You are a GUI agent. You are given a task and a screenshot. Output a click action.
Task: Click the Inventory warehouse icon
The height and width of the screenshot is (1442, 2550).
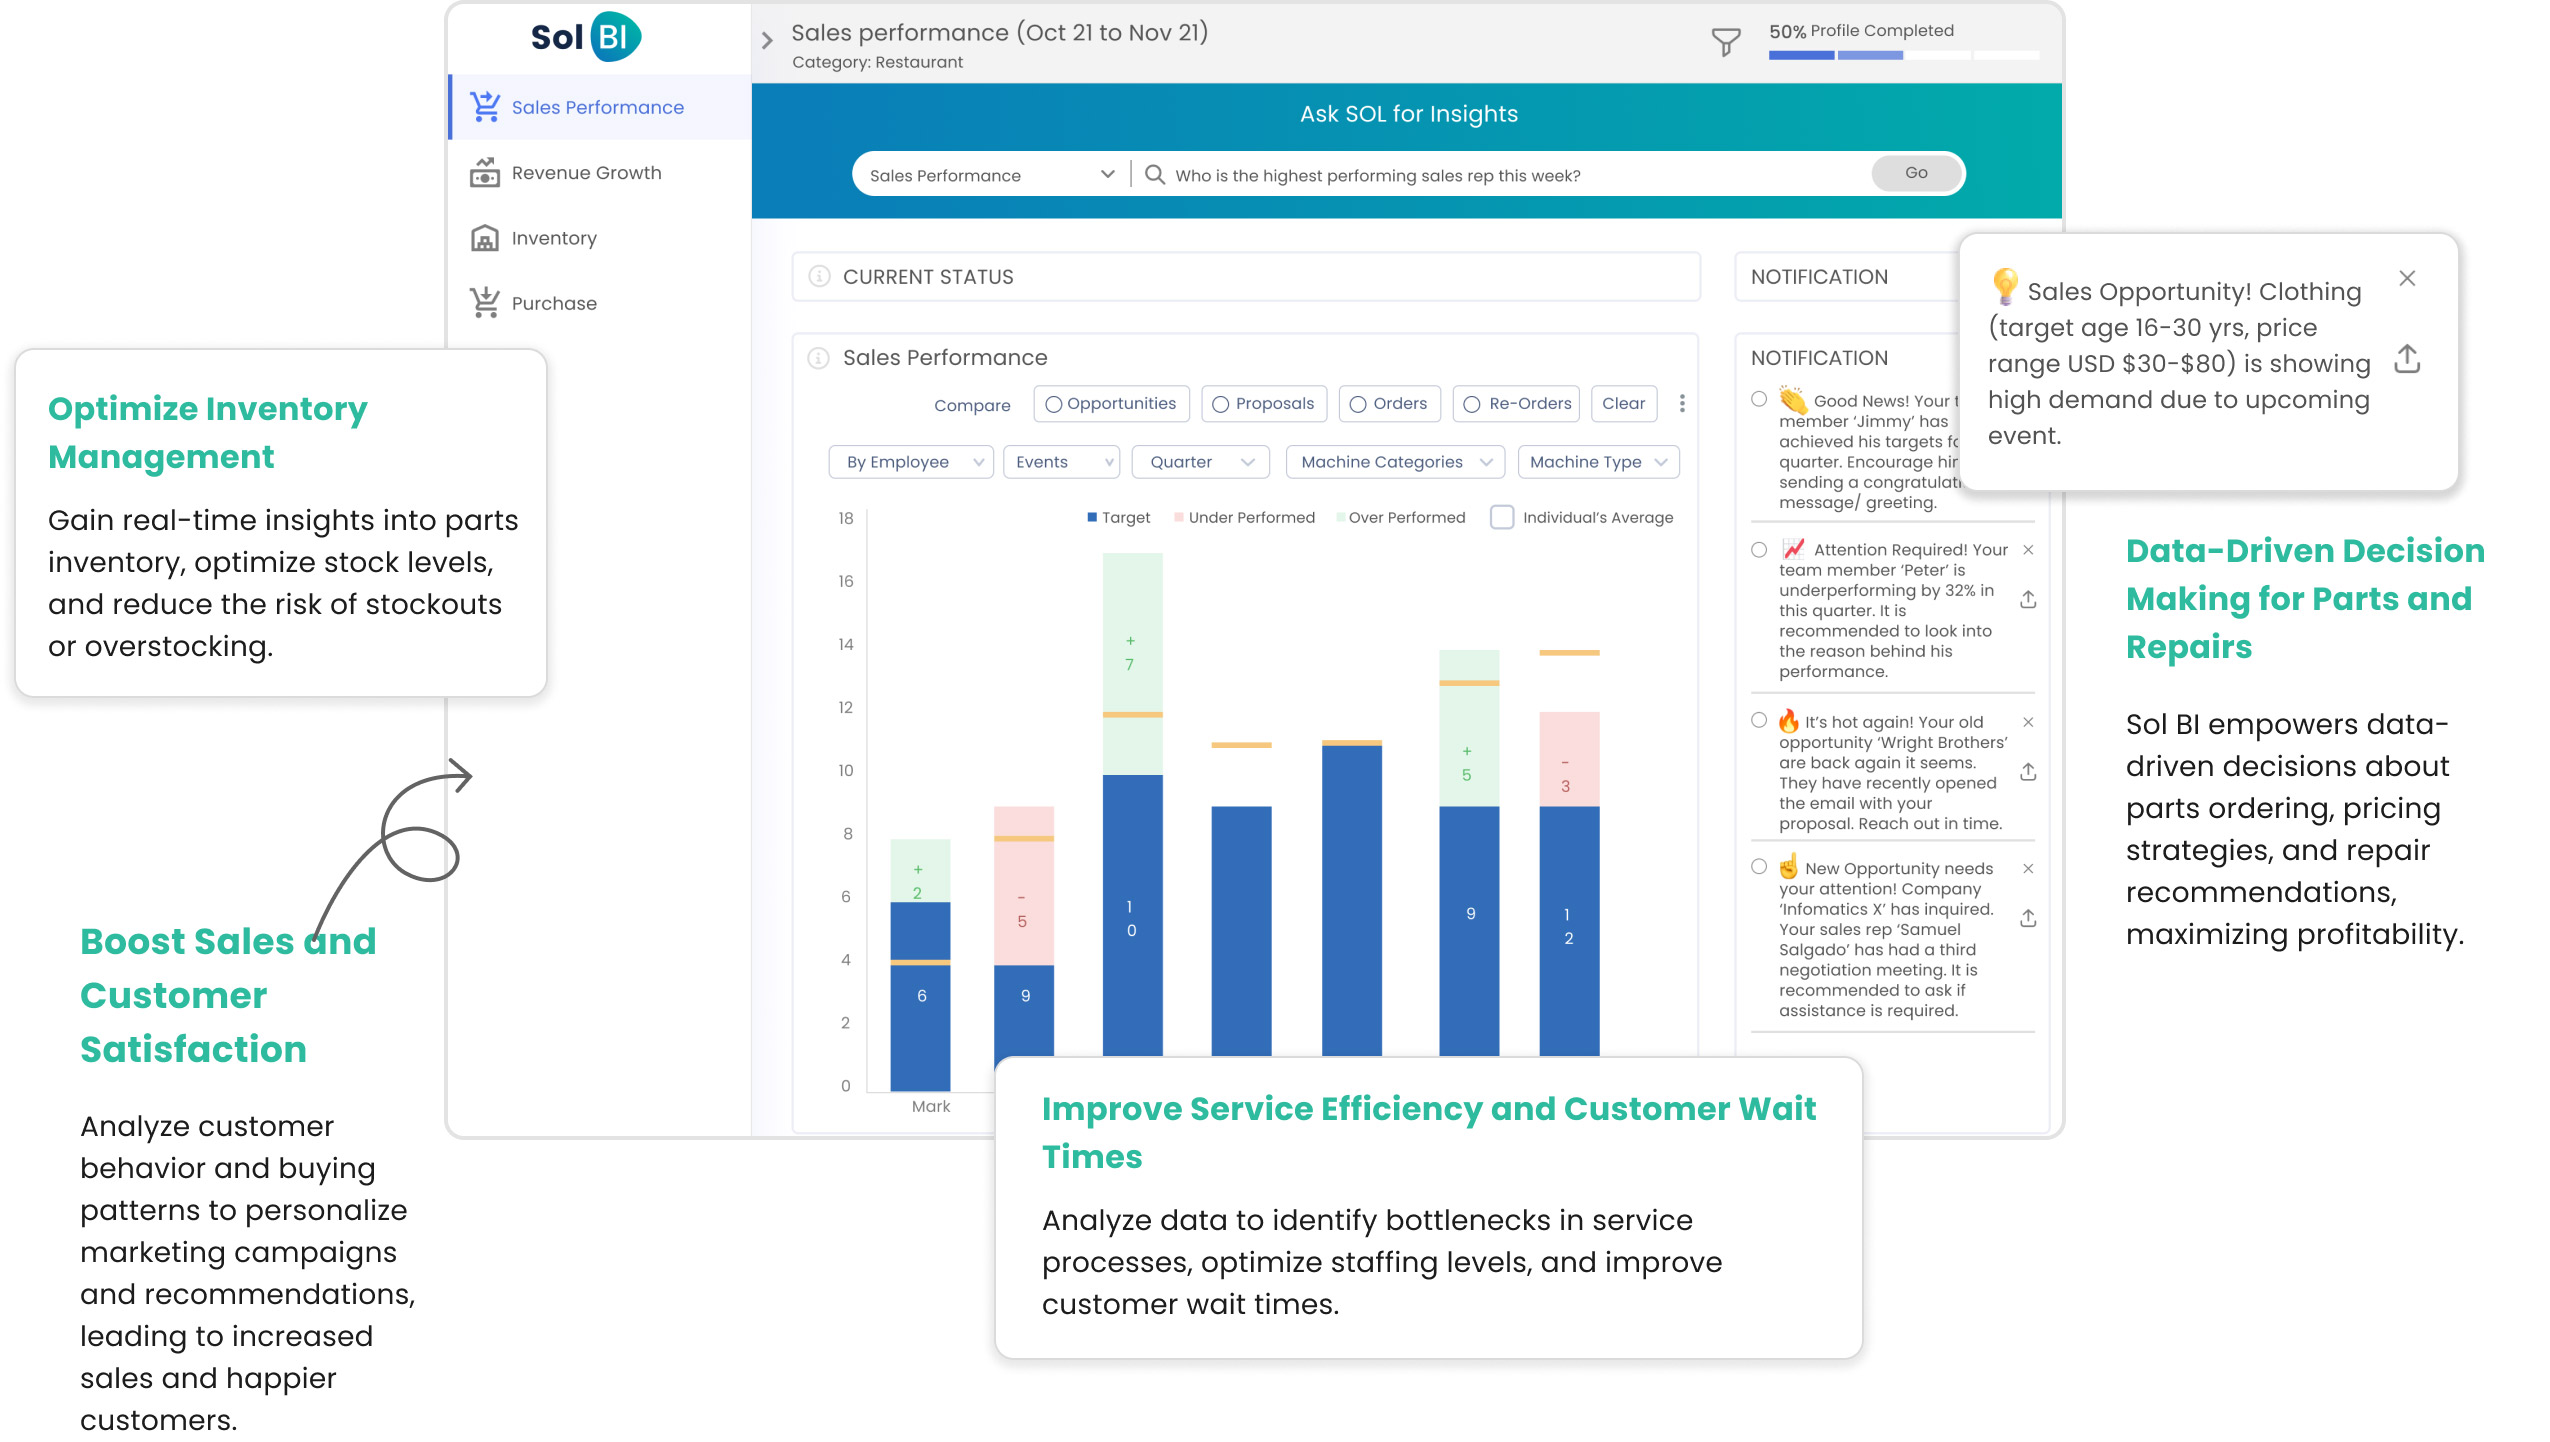pos(485,238)
